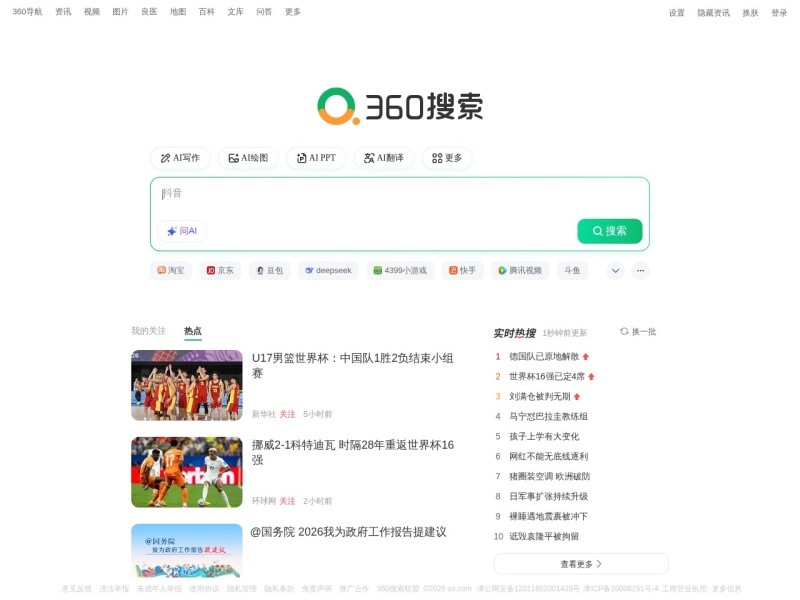Open 百科 in top menu
This screenshot has height=600, width=800.
(207, 12)
